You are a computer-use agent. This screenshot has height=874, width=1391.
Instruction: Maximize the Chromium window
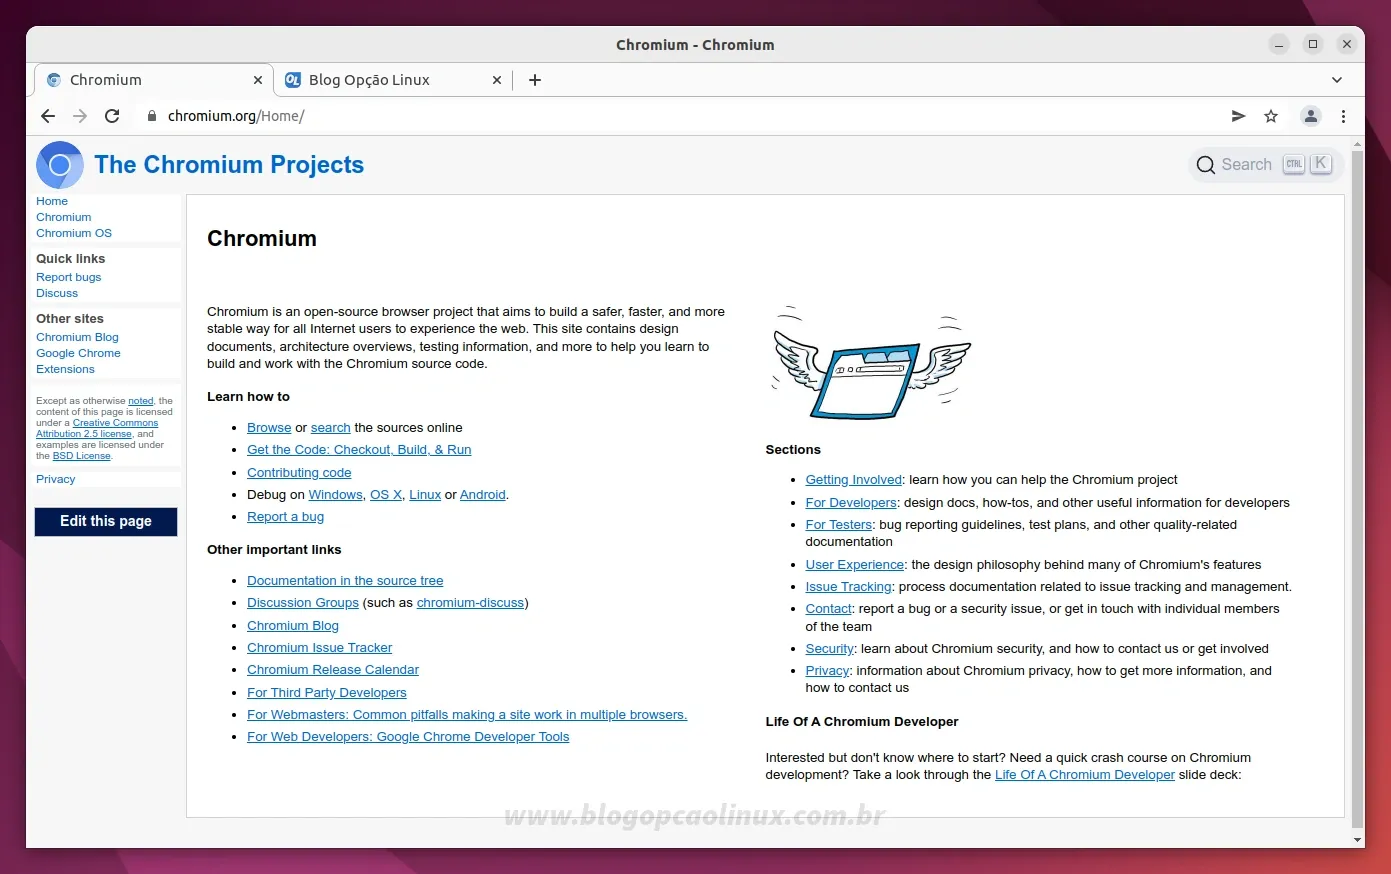coord(1313,44)
